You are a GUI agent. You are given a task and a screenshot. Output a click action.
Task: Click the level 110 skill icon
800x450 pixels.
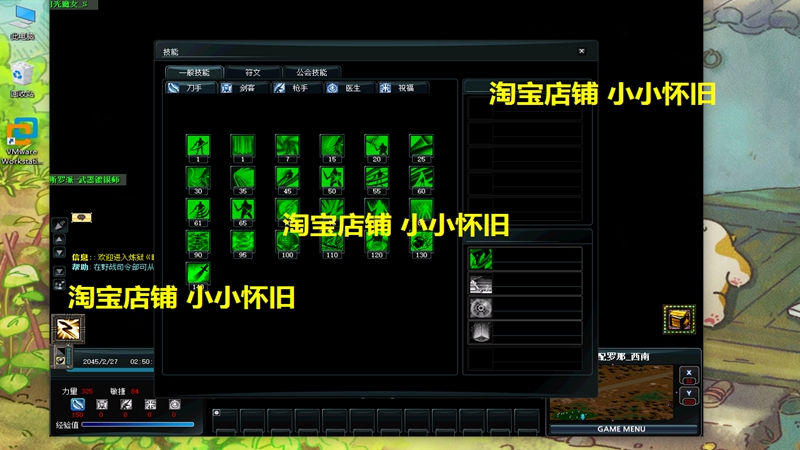pos(332,241)
